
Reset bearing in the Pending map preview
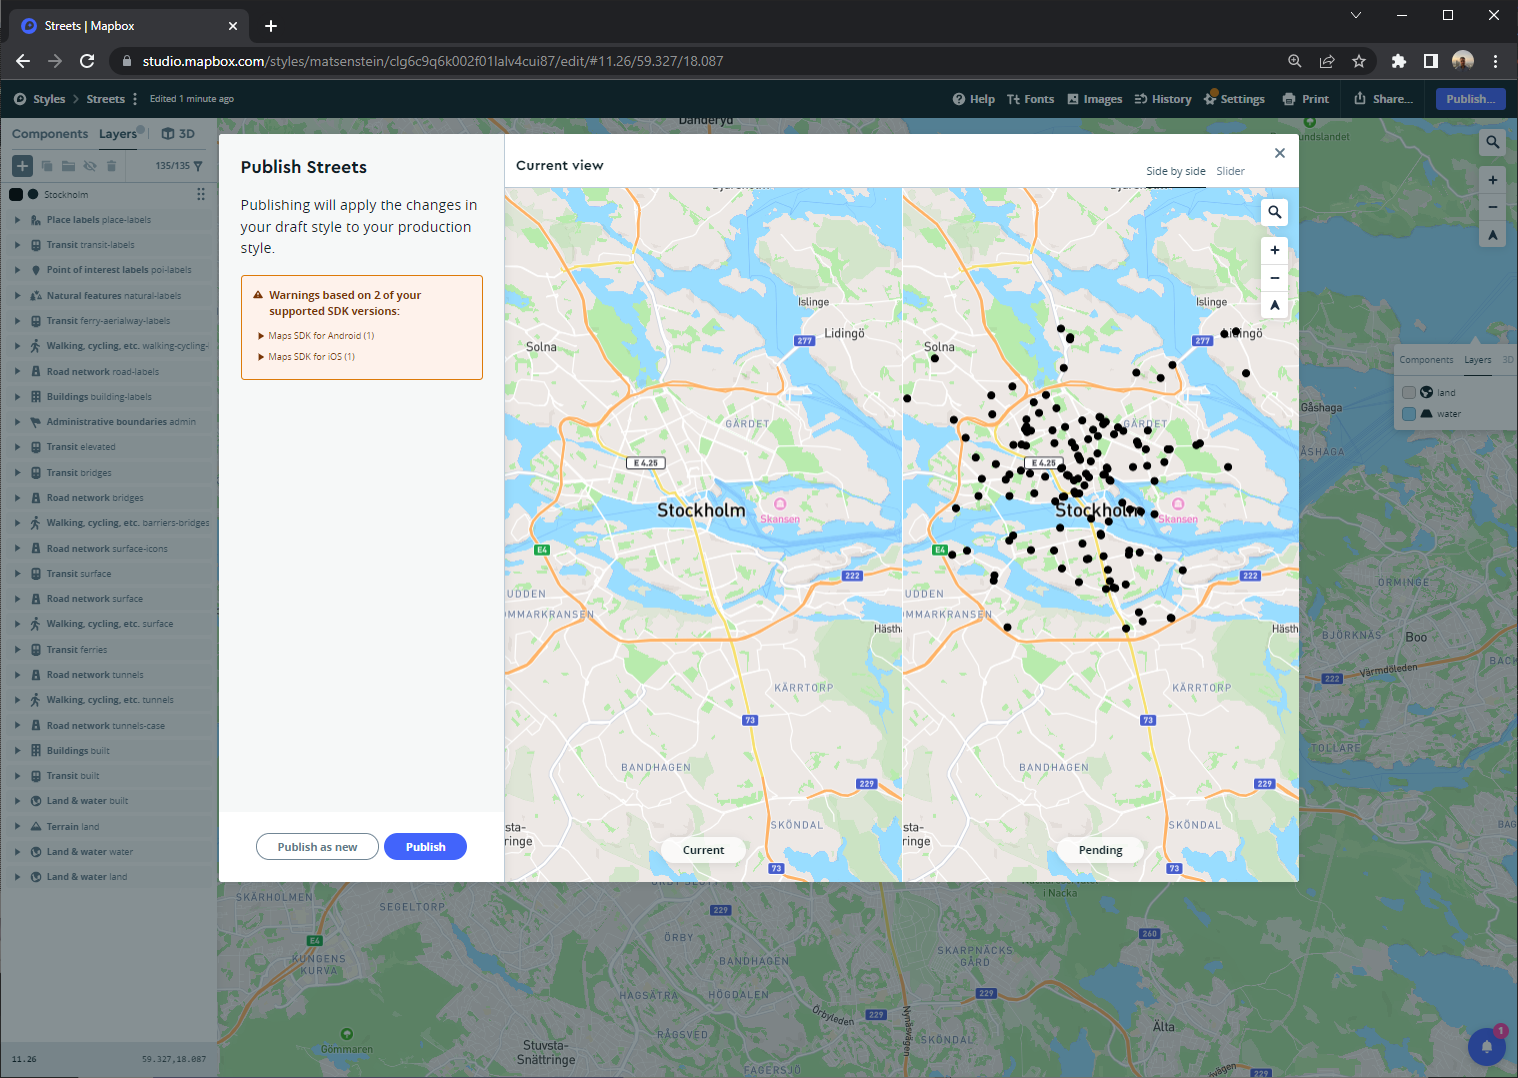pyautogui.click(x=1274, y=305)
